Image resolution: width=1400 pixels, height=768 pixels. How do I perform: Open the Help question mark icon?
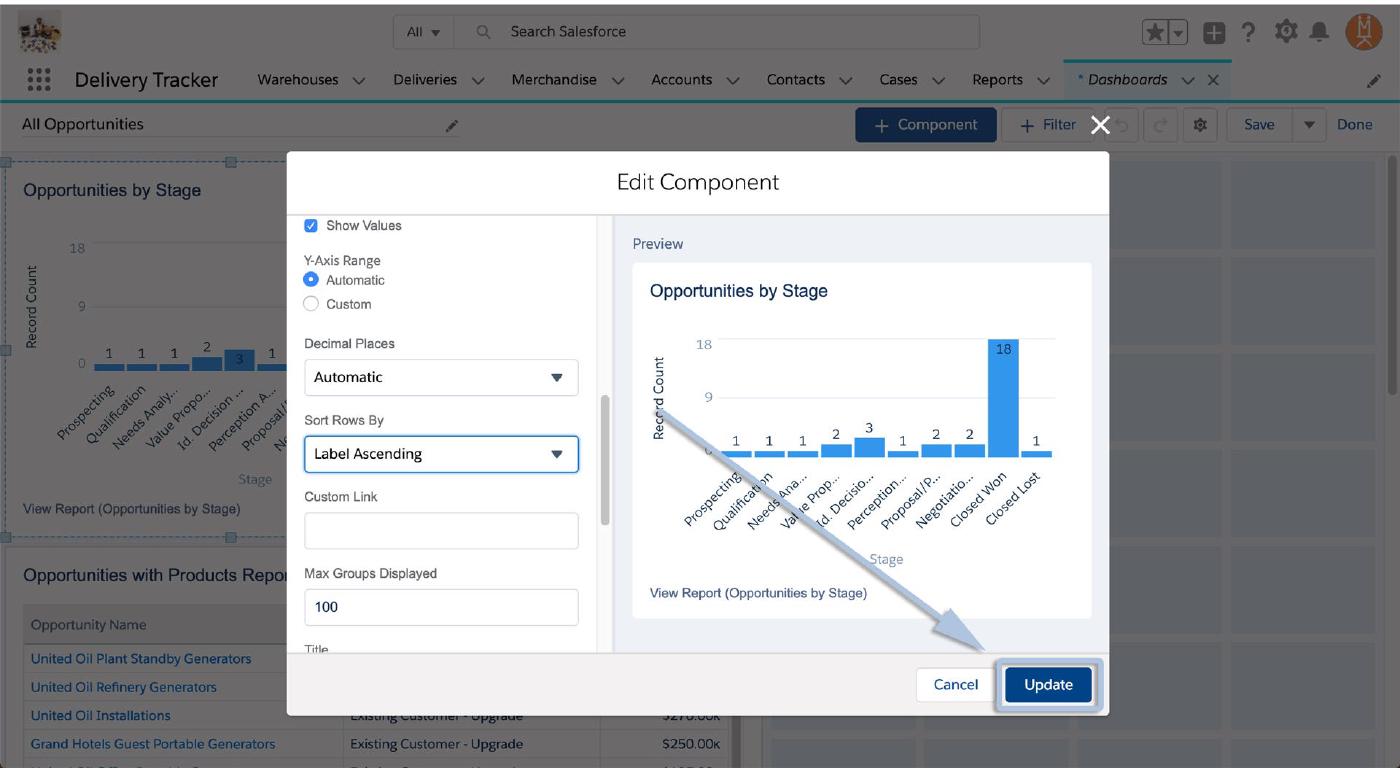(1248, 32)
